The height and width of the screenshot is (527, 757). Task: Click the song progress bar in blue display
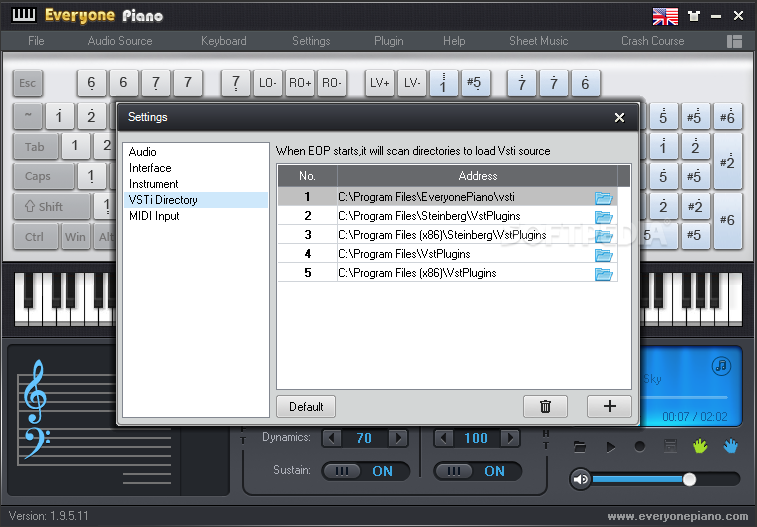pos(686,398)
